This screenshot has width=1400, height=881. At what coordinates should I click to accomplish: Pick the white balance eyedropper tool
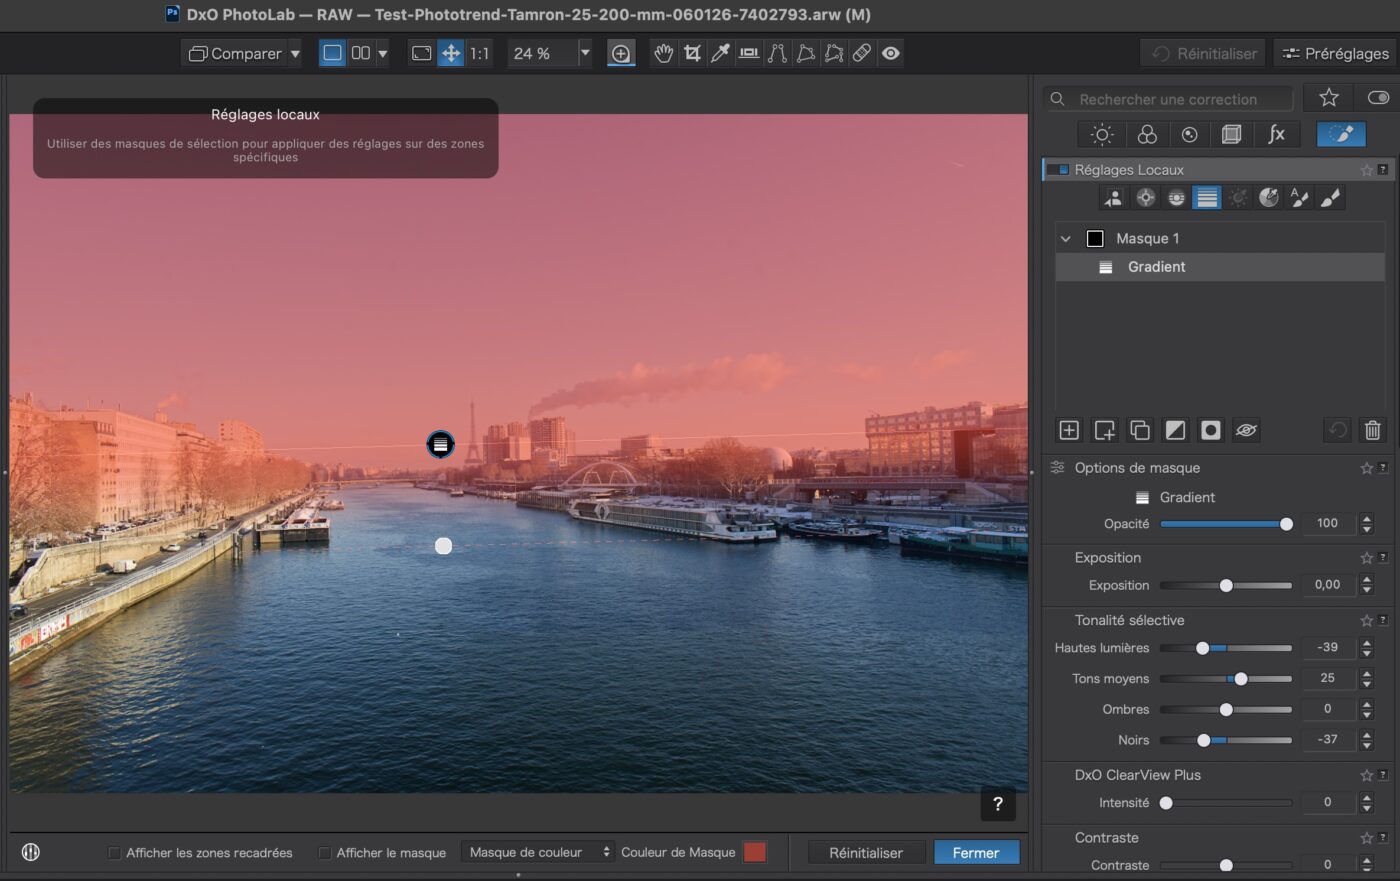[720, 53]
